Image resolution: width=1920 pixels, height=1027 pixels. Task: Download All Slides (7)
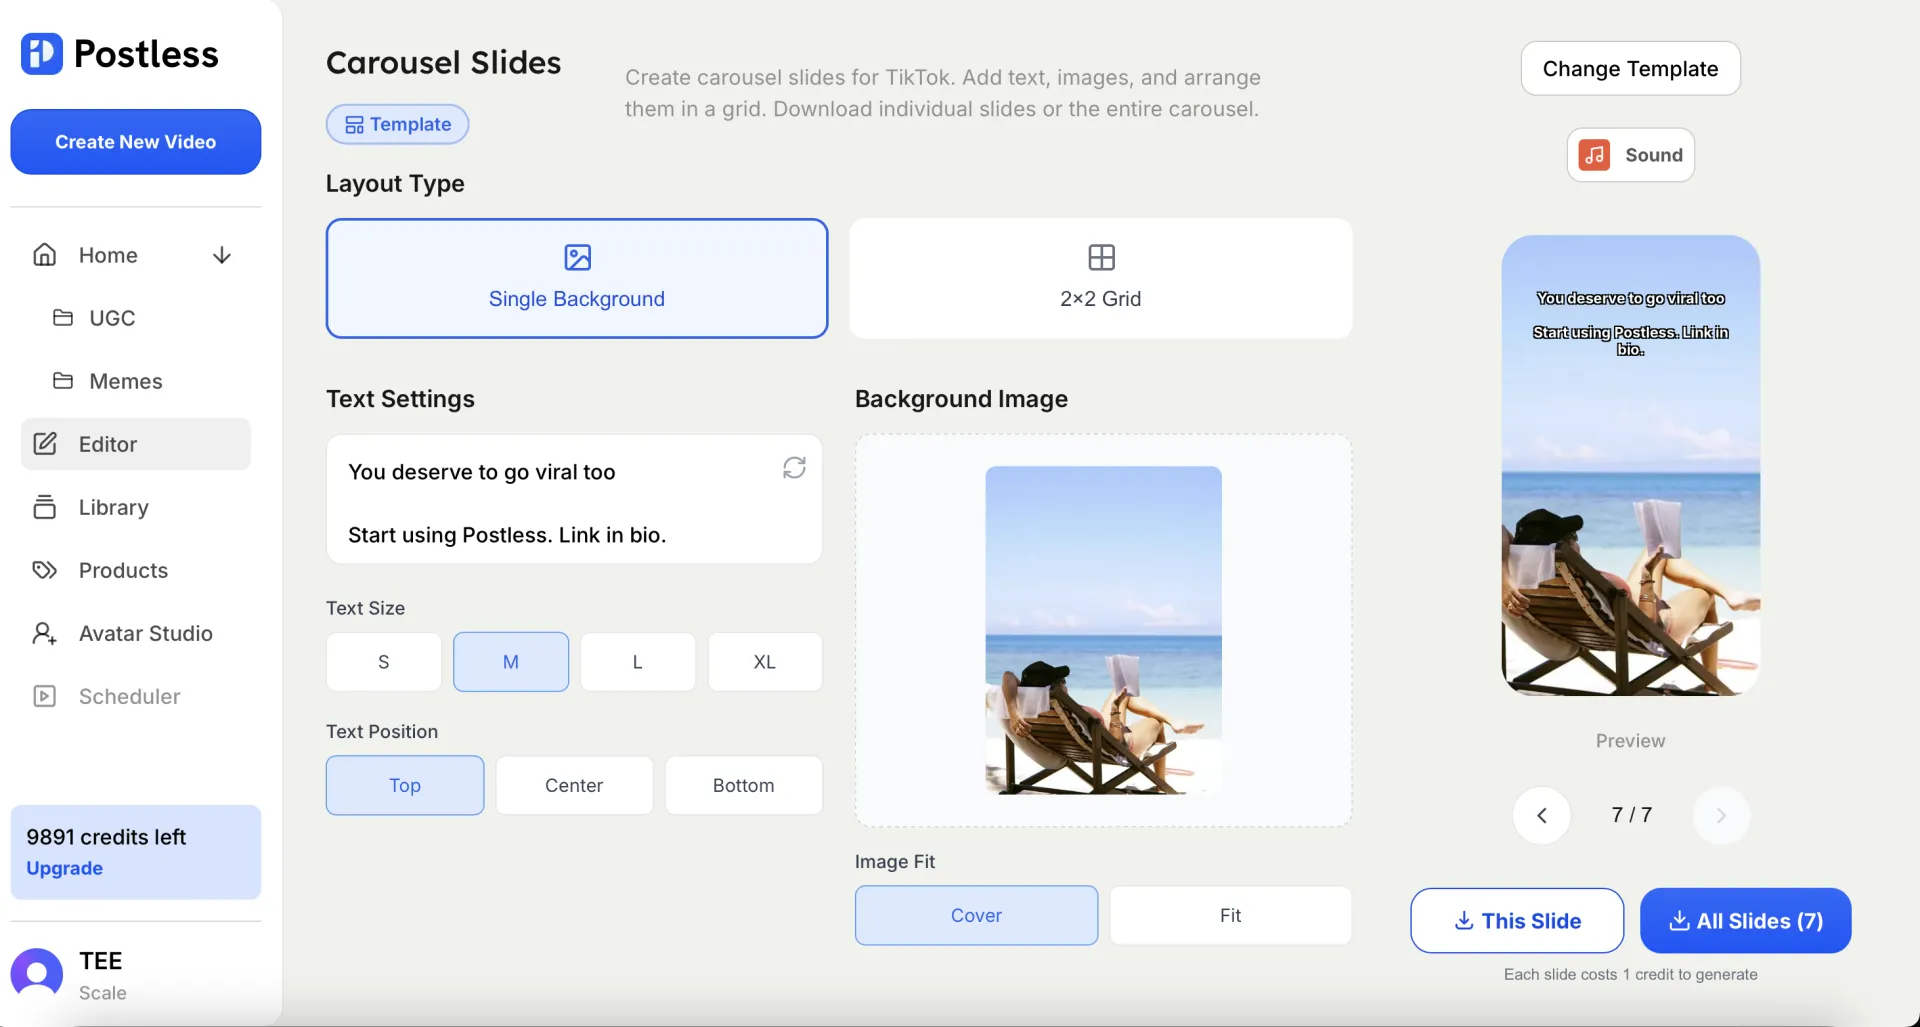click(x=1745, y=920)
